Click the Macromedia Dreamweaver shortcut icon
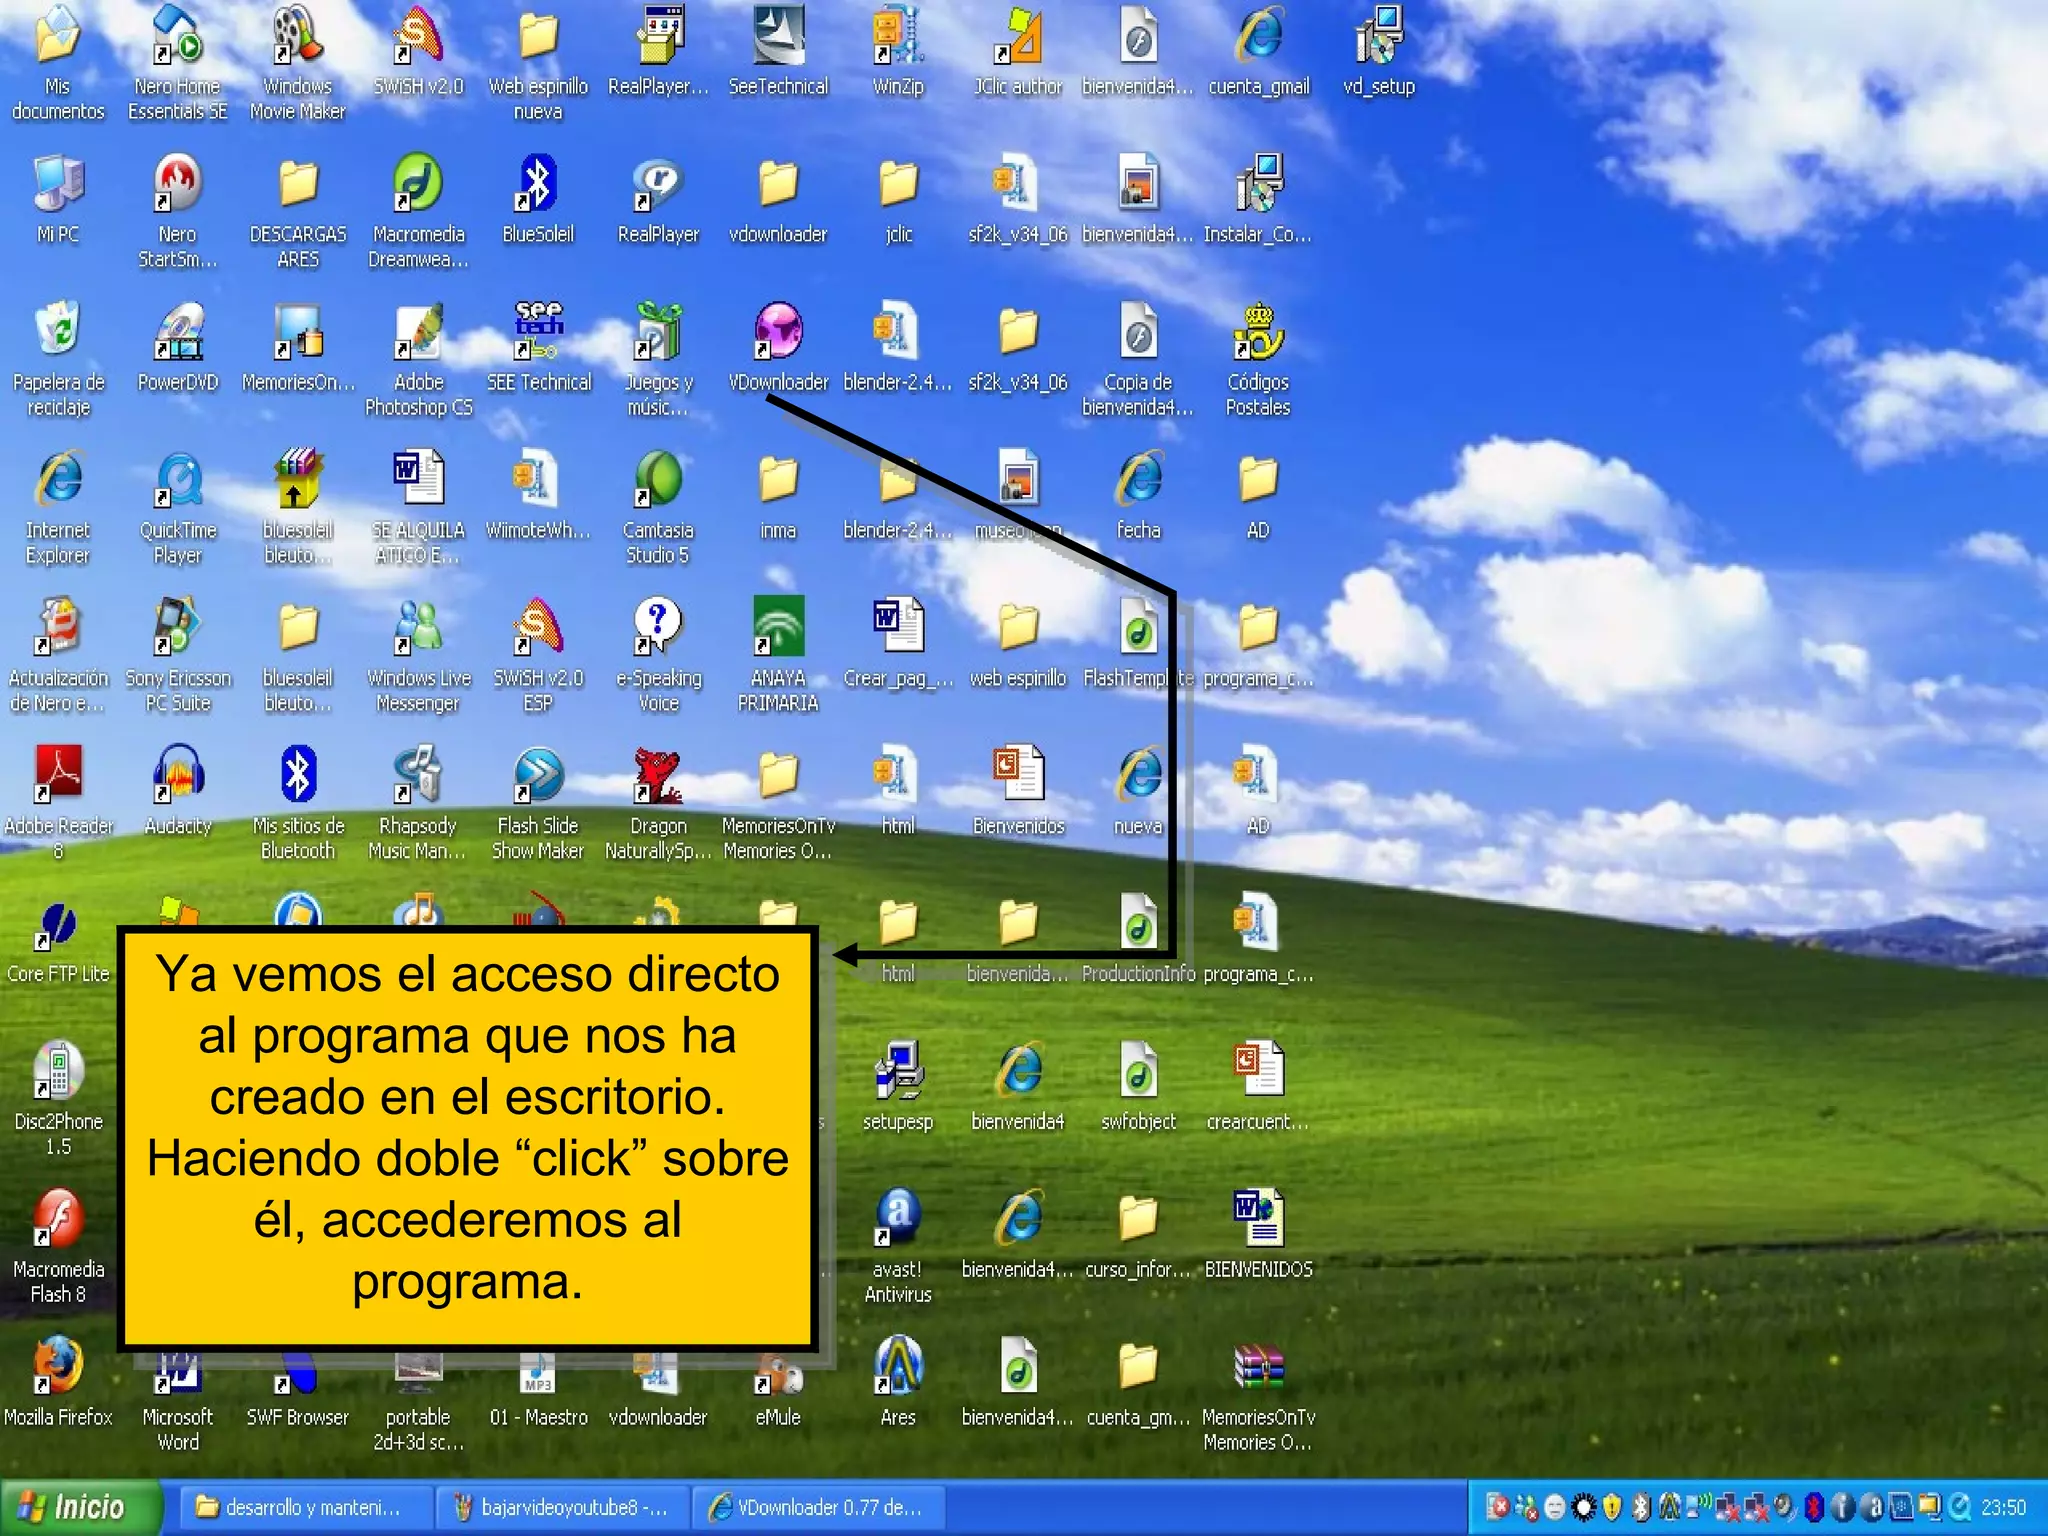 tap(418, 185)
